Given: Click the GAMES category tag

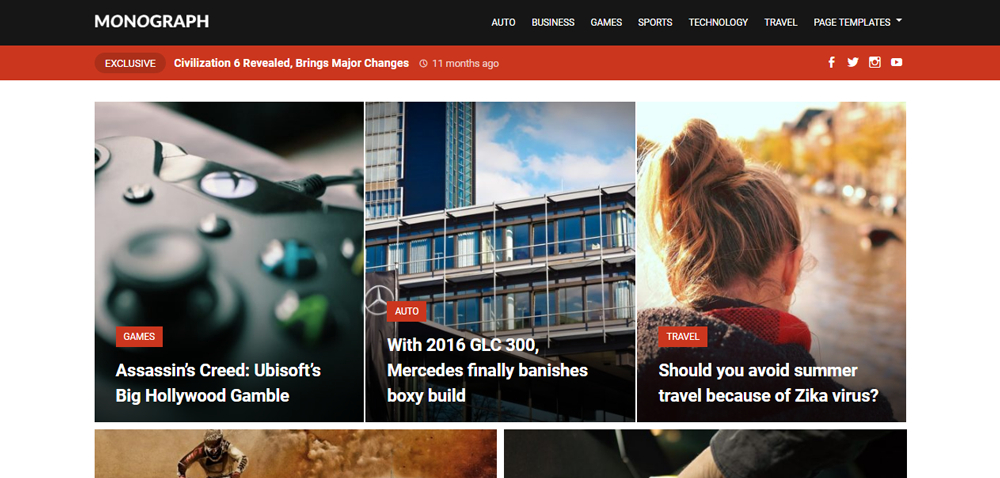Looking at the screenshot, I should point(139,337).
